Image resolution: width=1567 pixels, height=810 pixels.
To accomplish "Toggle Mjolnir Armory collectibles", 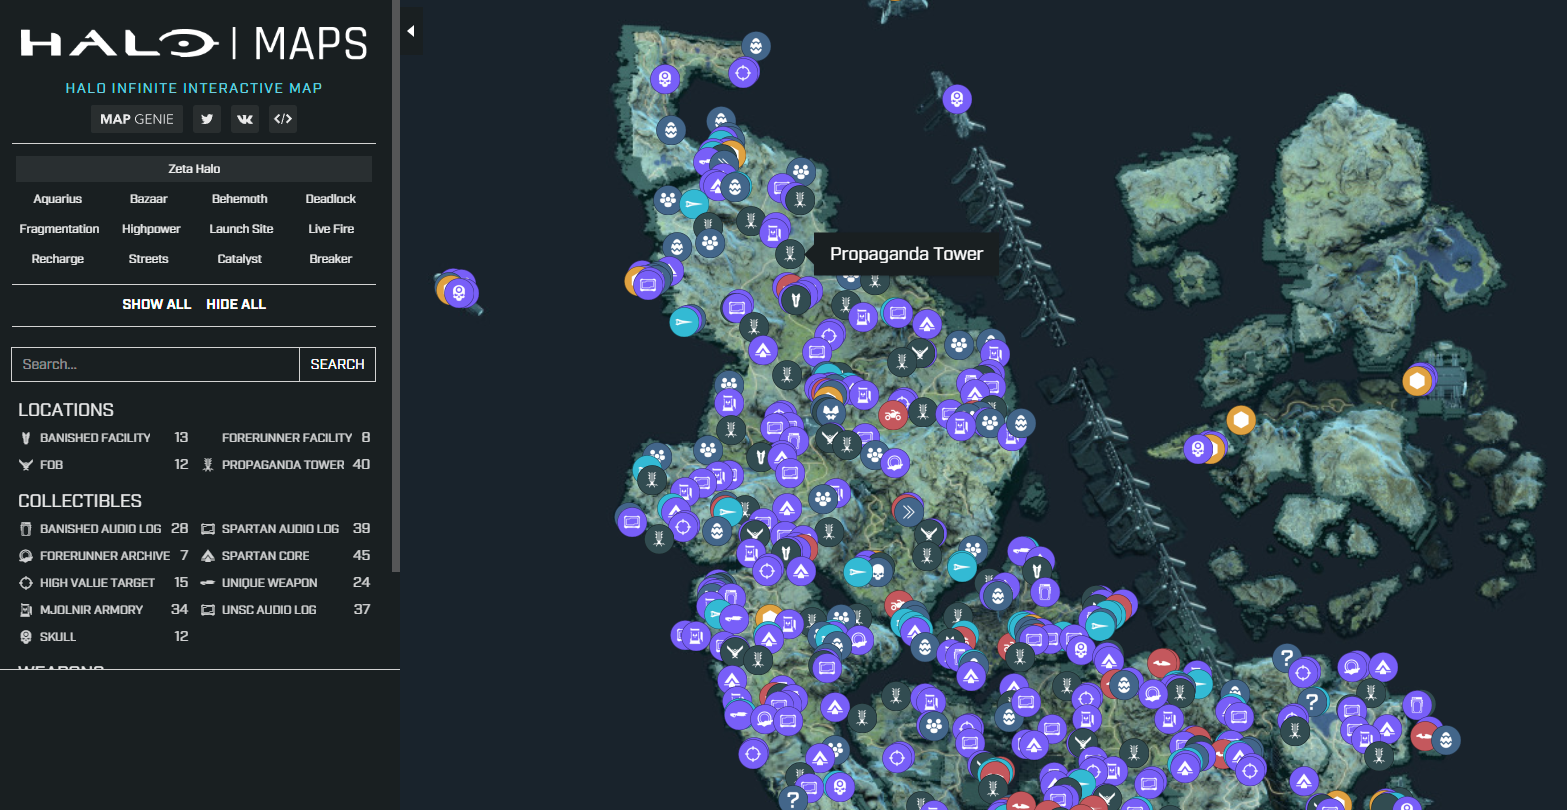I will (x=104, y=610).
